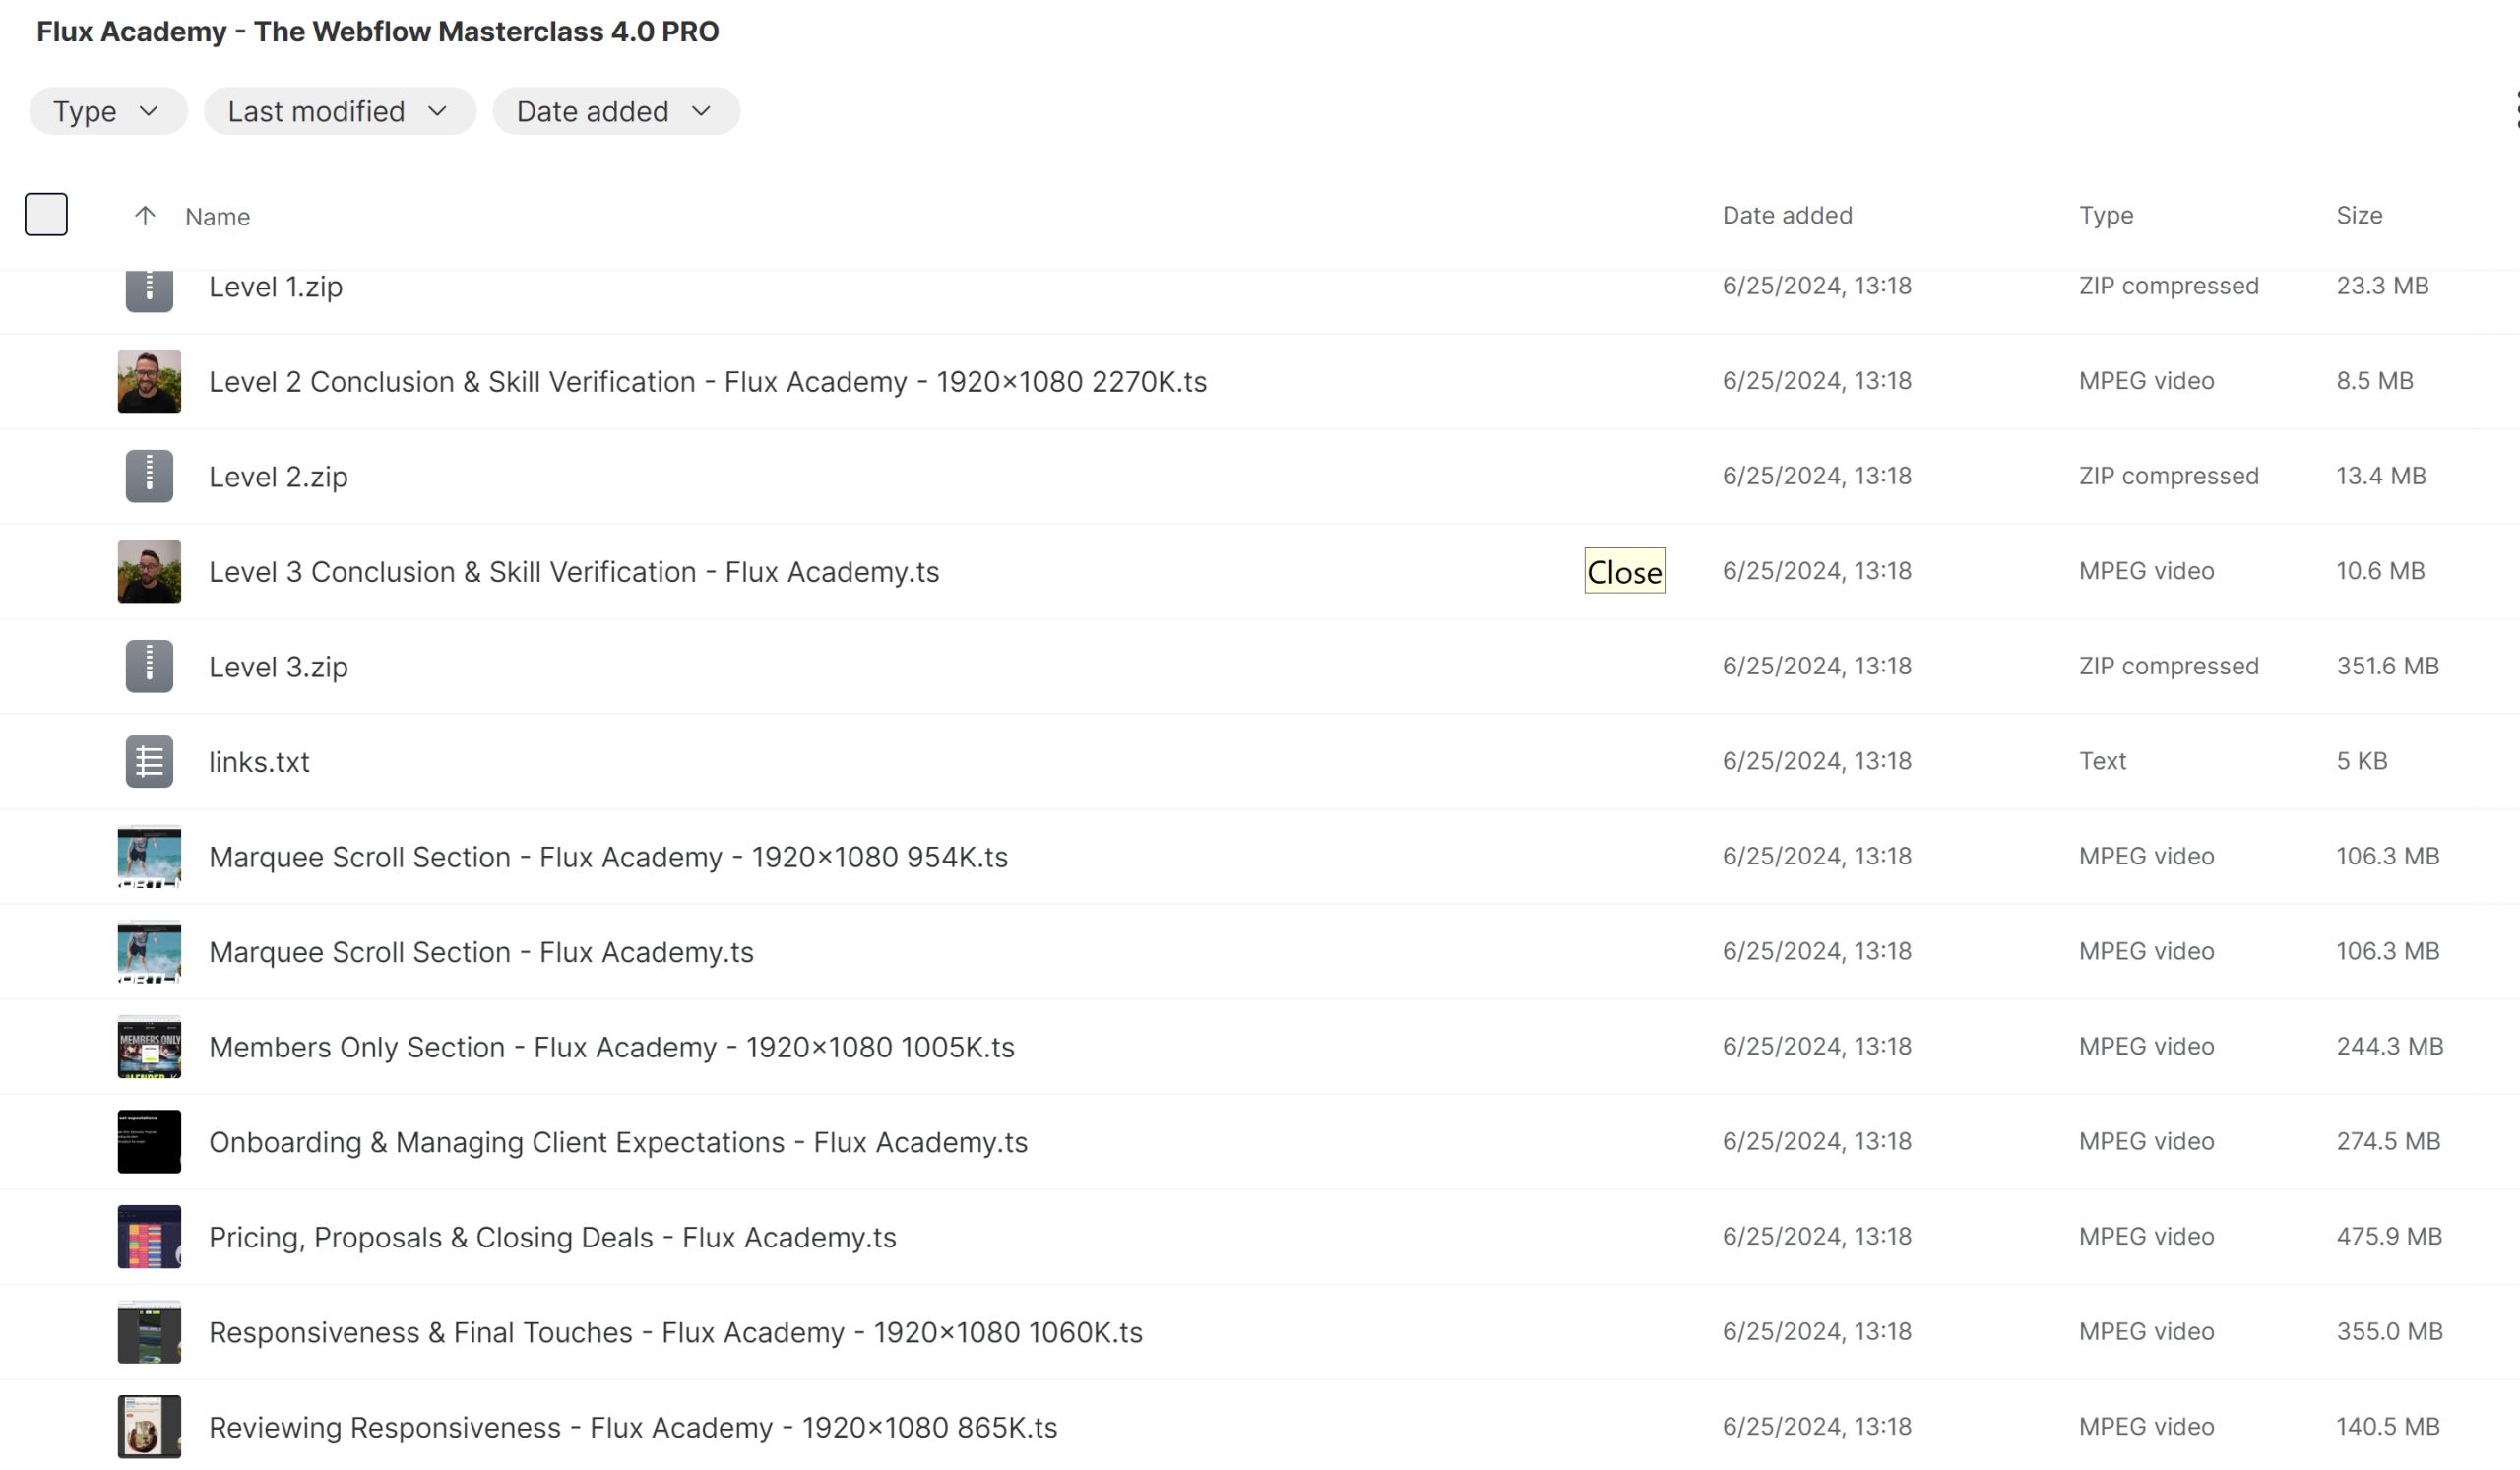2520x1470 pixels.
Task: Click the links.txt text file icon
Action: click(x=149, y=761)
